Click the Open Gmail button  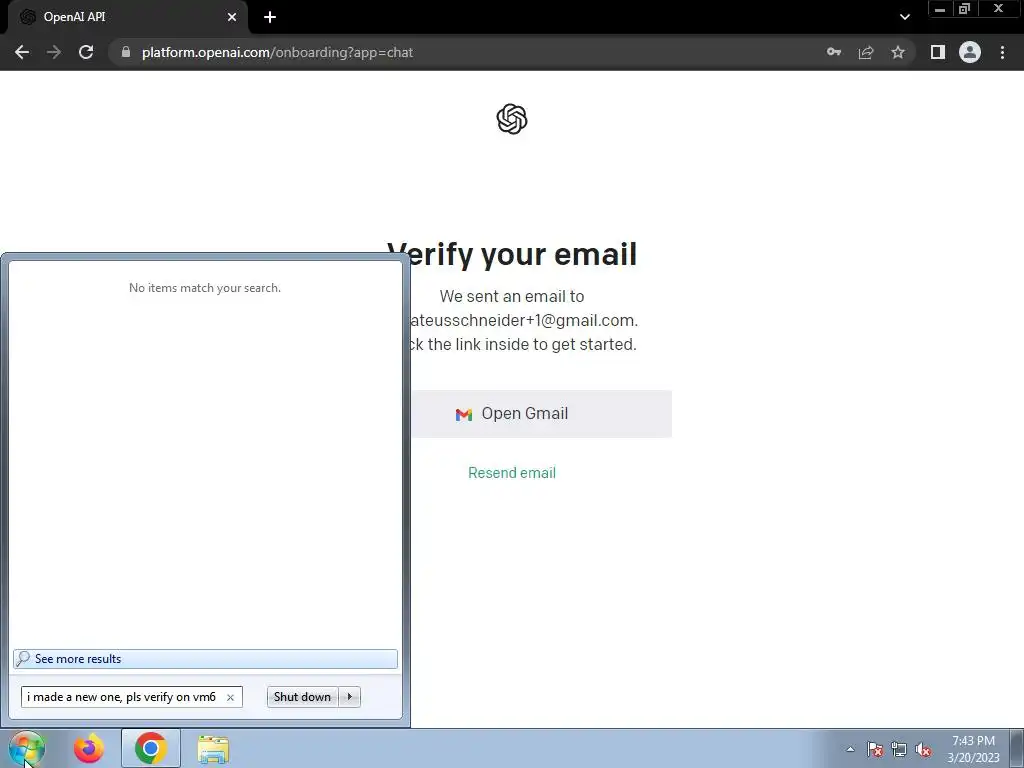[x=541, y=414]
